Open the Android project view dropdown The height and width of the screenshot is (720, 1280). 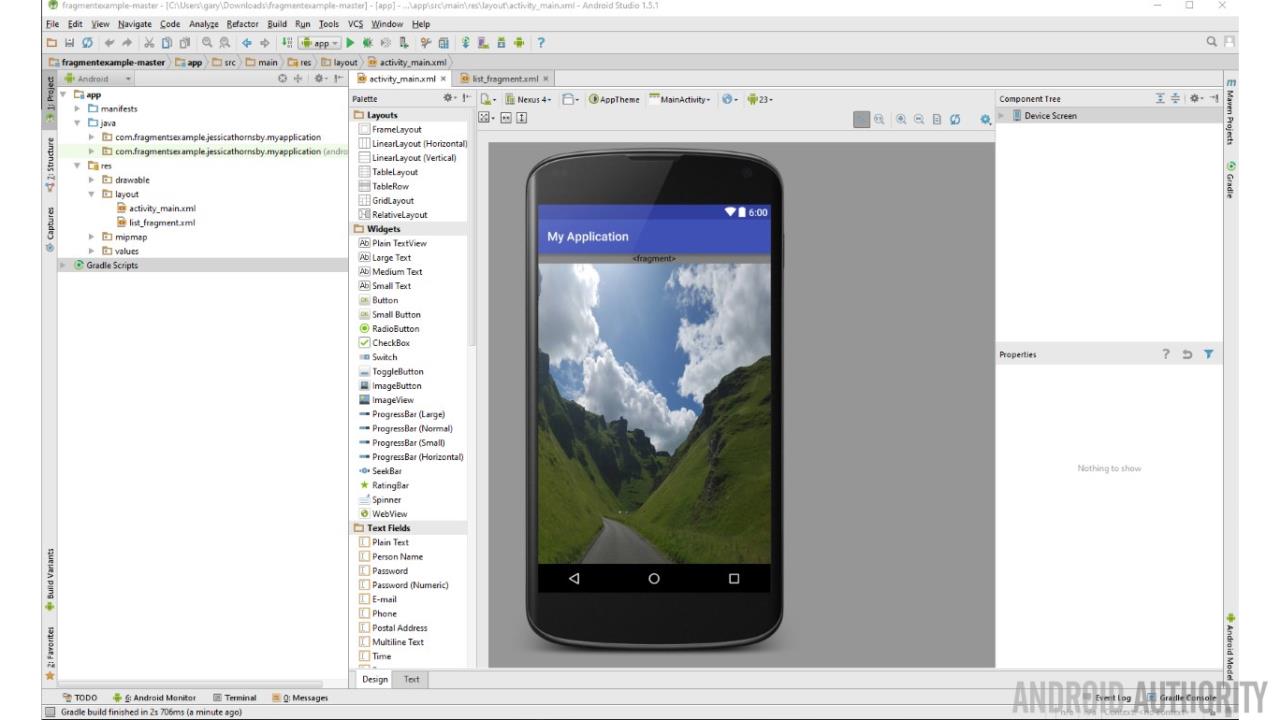click(x=98, y=78)
